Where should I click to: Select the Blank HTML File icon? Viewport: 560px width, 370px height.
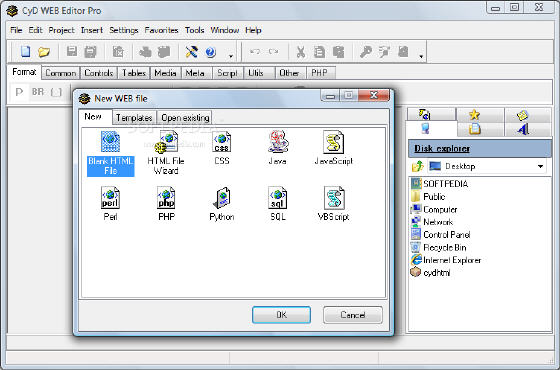pyautogui.click(x=110, y=141)
